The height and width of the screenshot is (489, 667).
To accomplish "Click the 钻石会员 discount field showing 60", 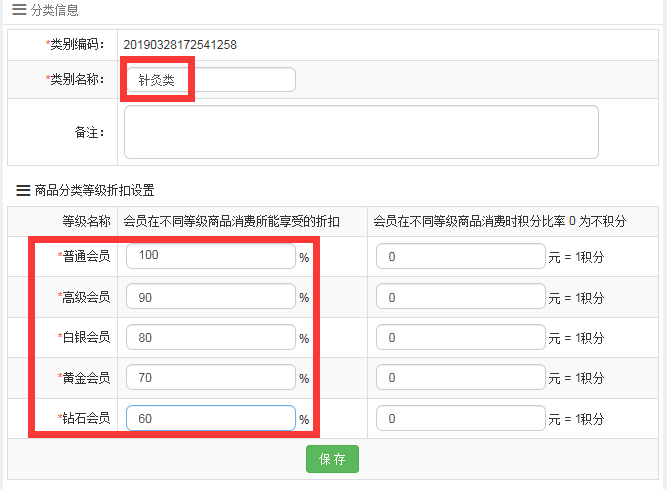I will pyautogui.click(x=211, y=418).
